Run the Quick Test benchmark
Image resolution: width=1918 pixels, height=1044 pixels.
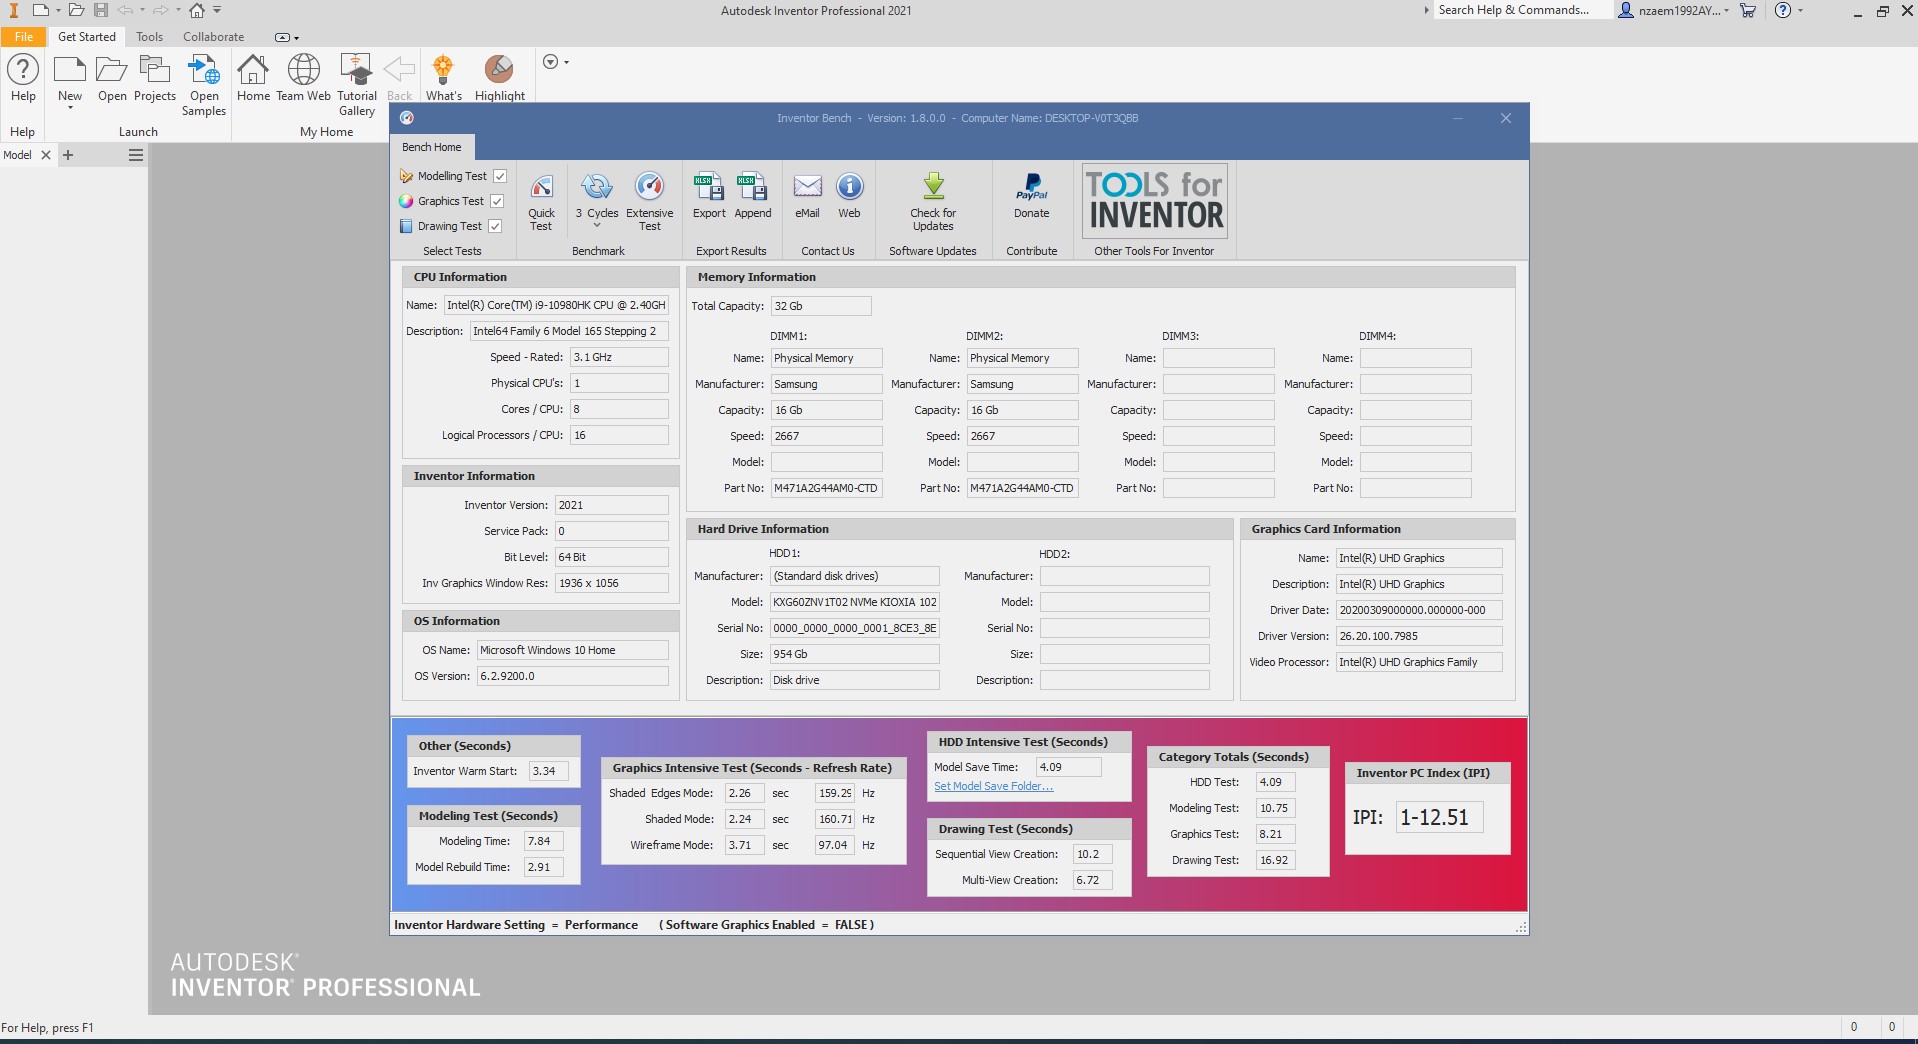tap(541, 202)
